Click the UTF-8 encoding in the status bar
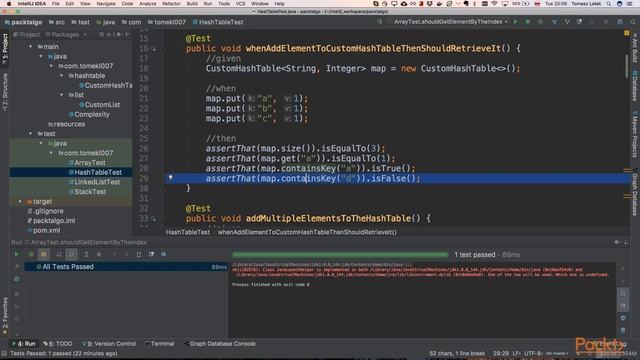This screenshot has height=360, width=640. pyautogui.click(x=533, y=353)
